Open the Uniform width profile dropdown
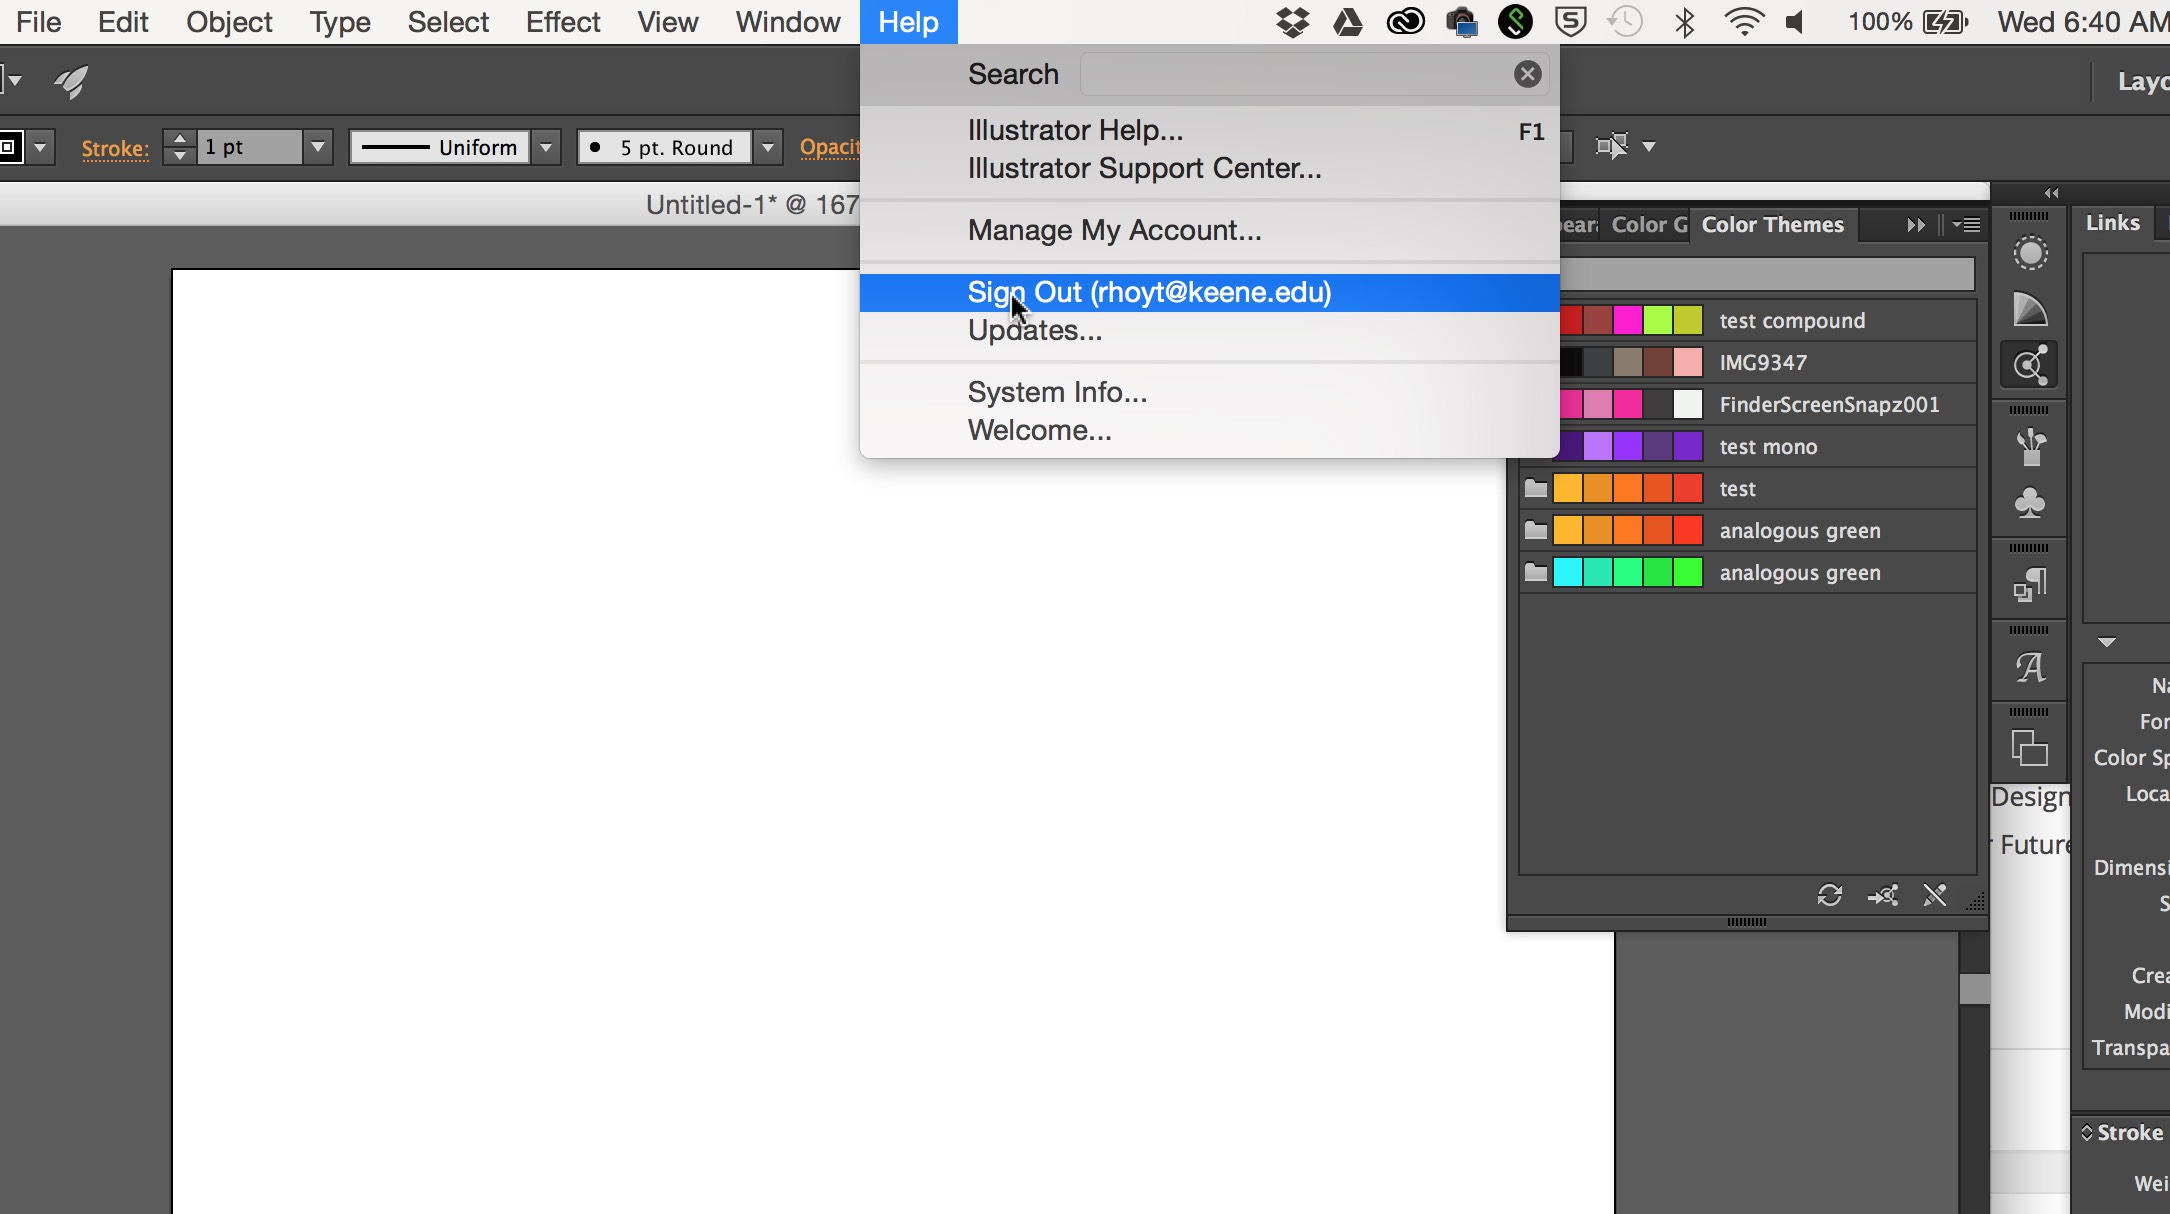Viewport: 2170px width, 1214px height. point(546,147)
